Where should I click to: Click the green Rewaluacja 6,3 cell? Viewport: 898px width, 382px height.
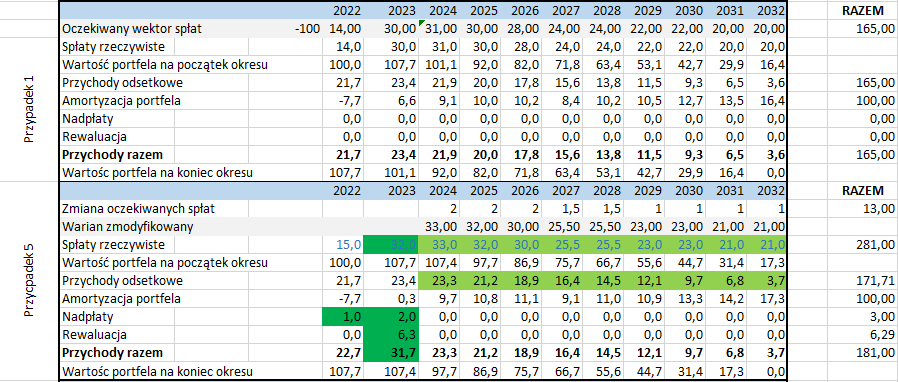pyautogui.click(x=392, y=334)
